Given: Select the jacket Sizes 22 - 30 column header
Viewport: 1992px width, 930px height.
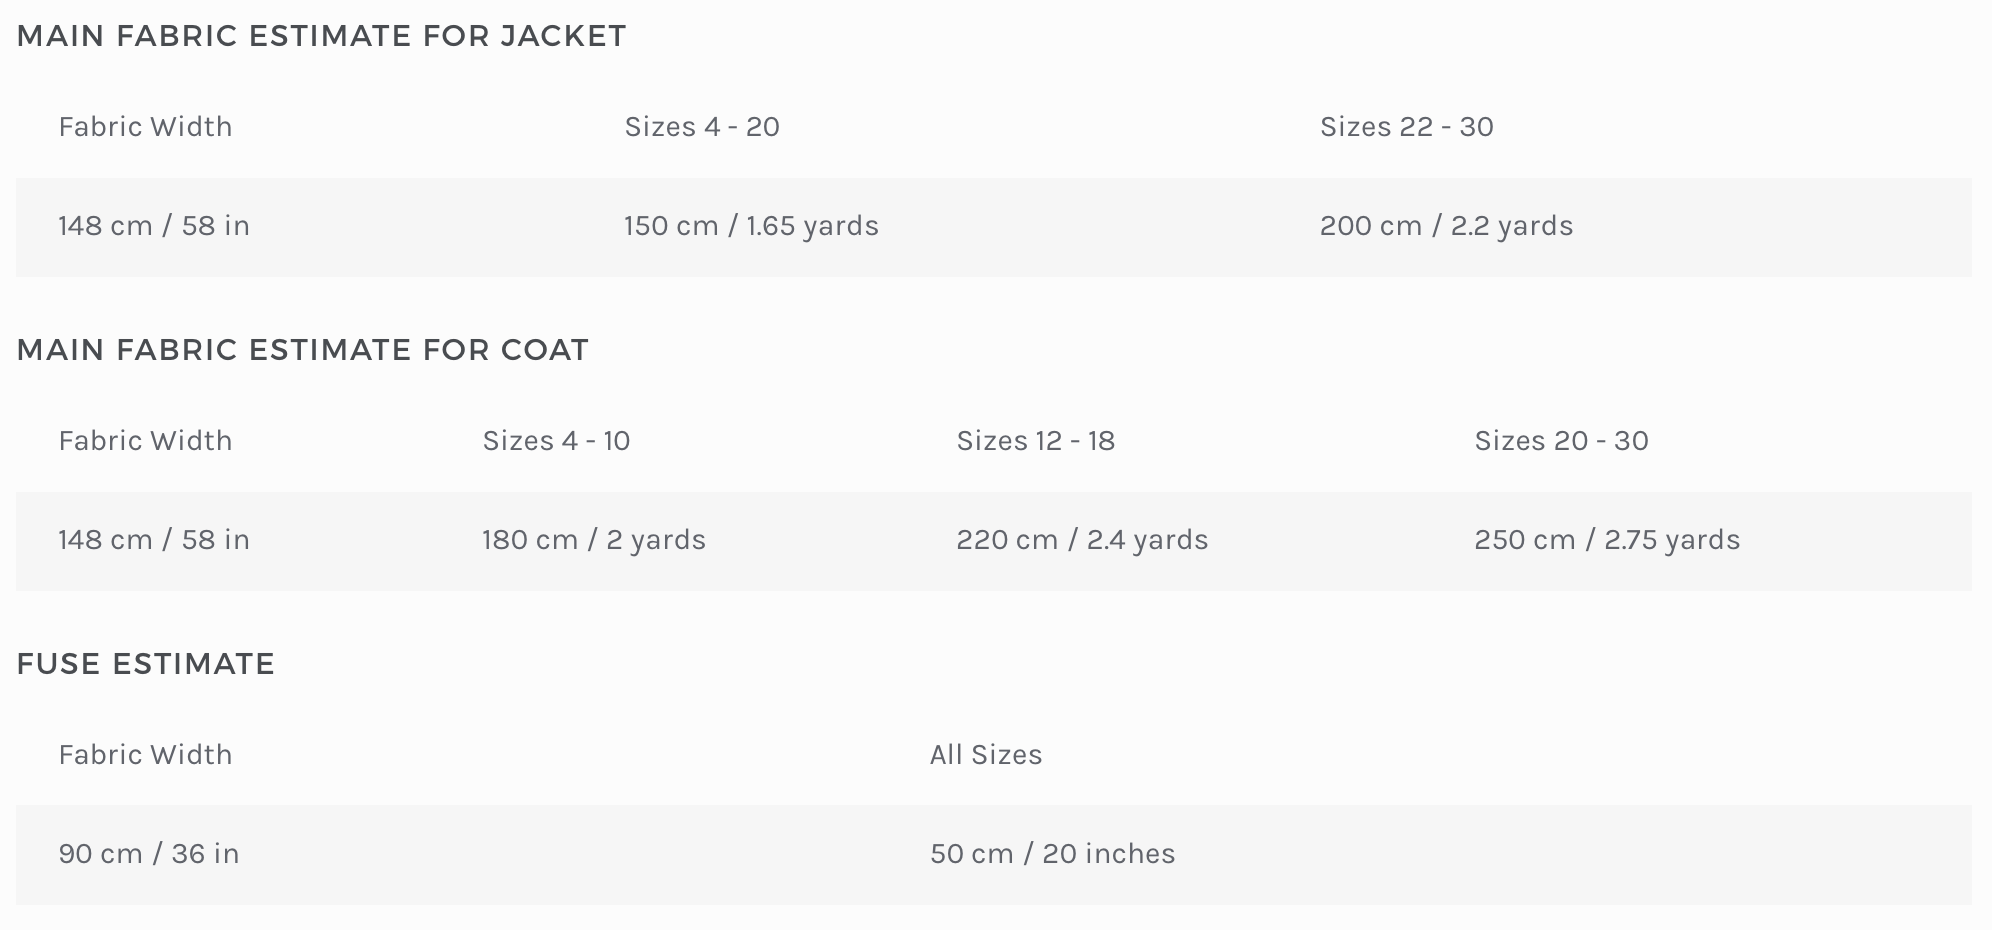Looking at the screenshot, I should [1406, 127].
